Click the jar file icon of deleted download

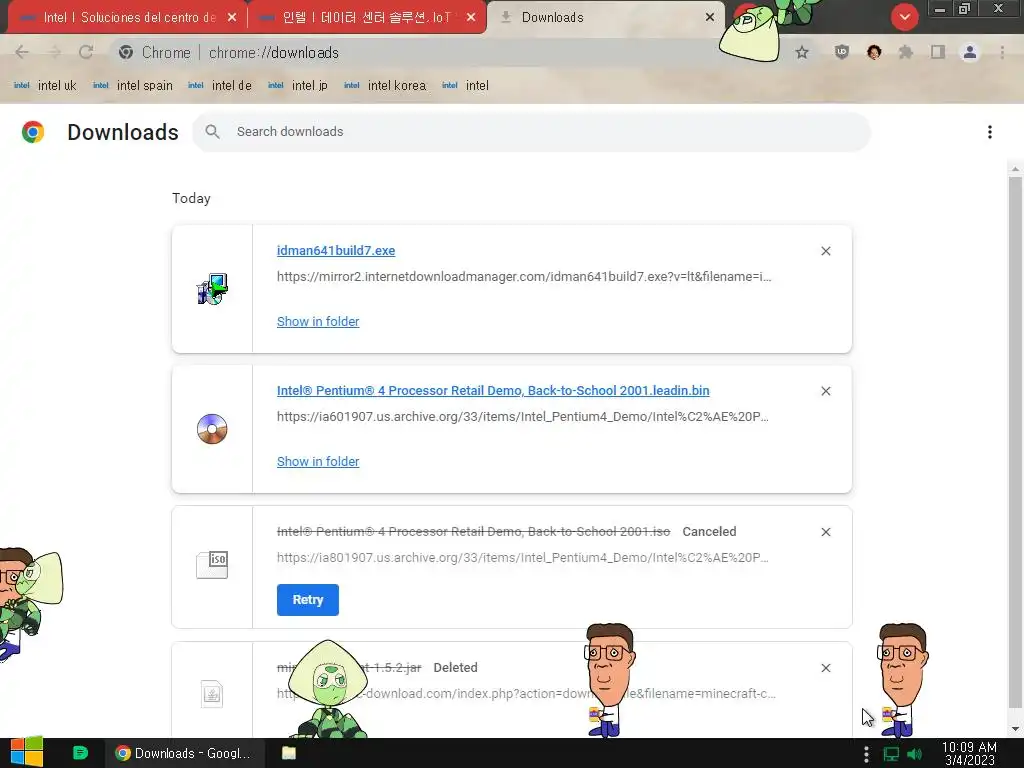[212, 694]
